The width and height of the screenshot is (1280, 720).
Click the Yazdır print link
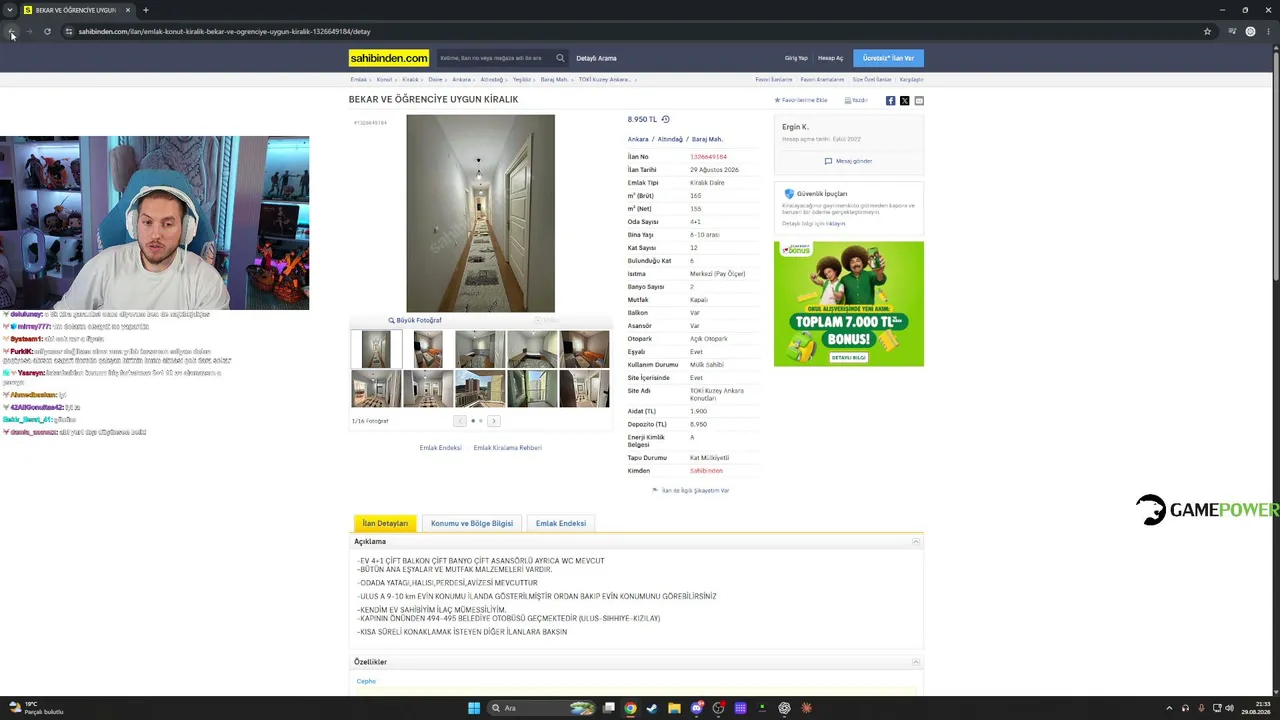856,100
